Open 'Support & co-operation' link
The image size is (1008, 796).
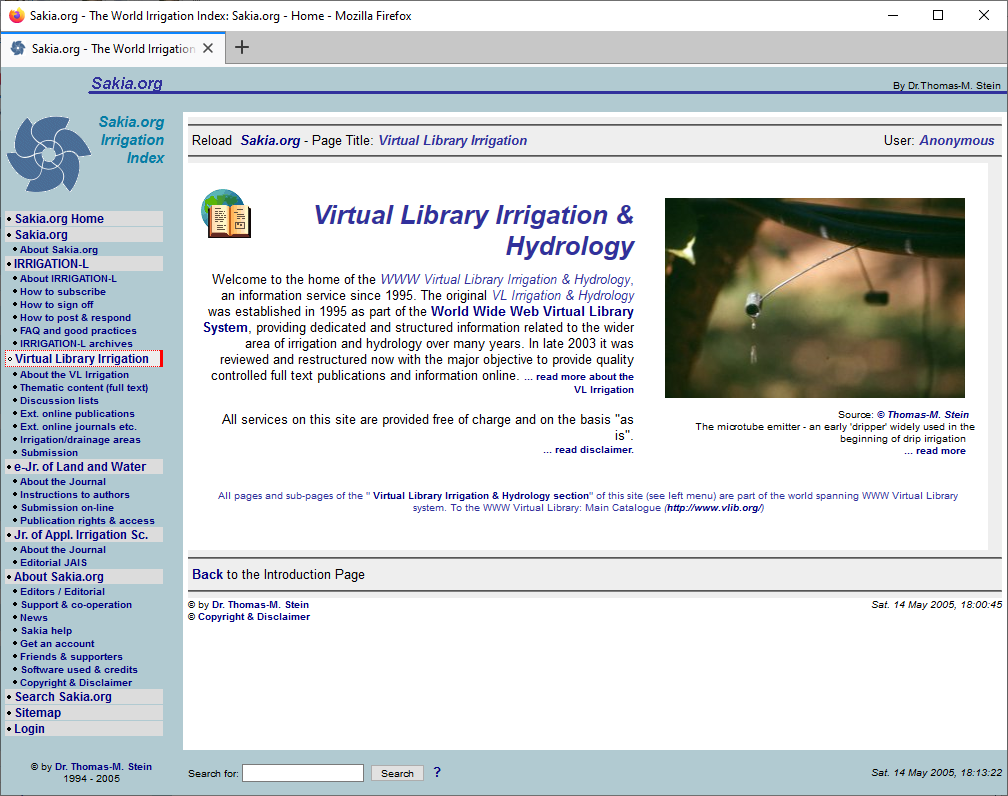(76, 604)
